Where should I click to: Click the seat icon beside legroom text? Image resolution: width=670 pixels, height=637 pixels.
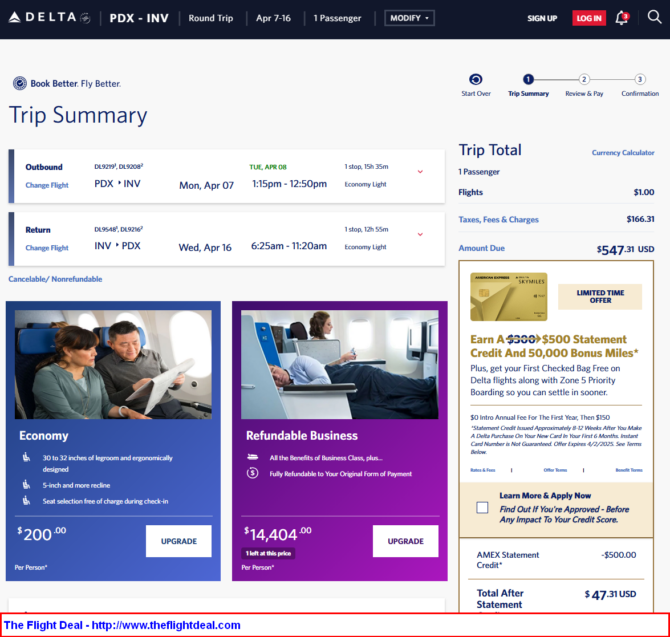coord(26,457)
